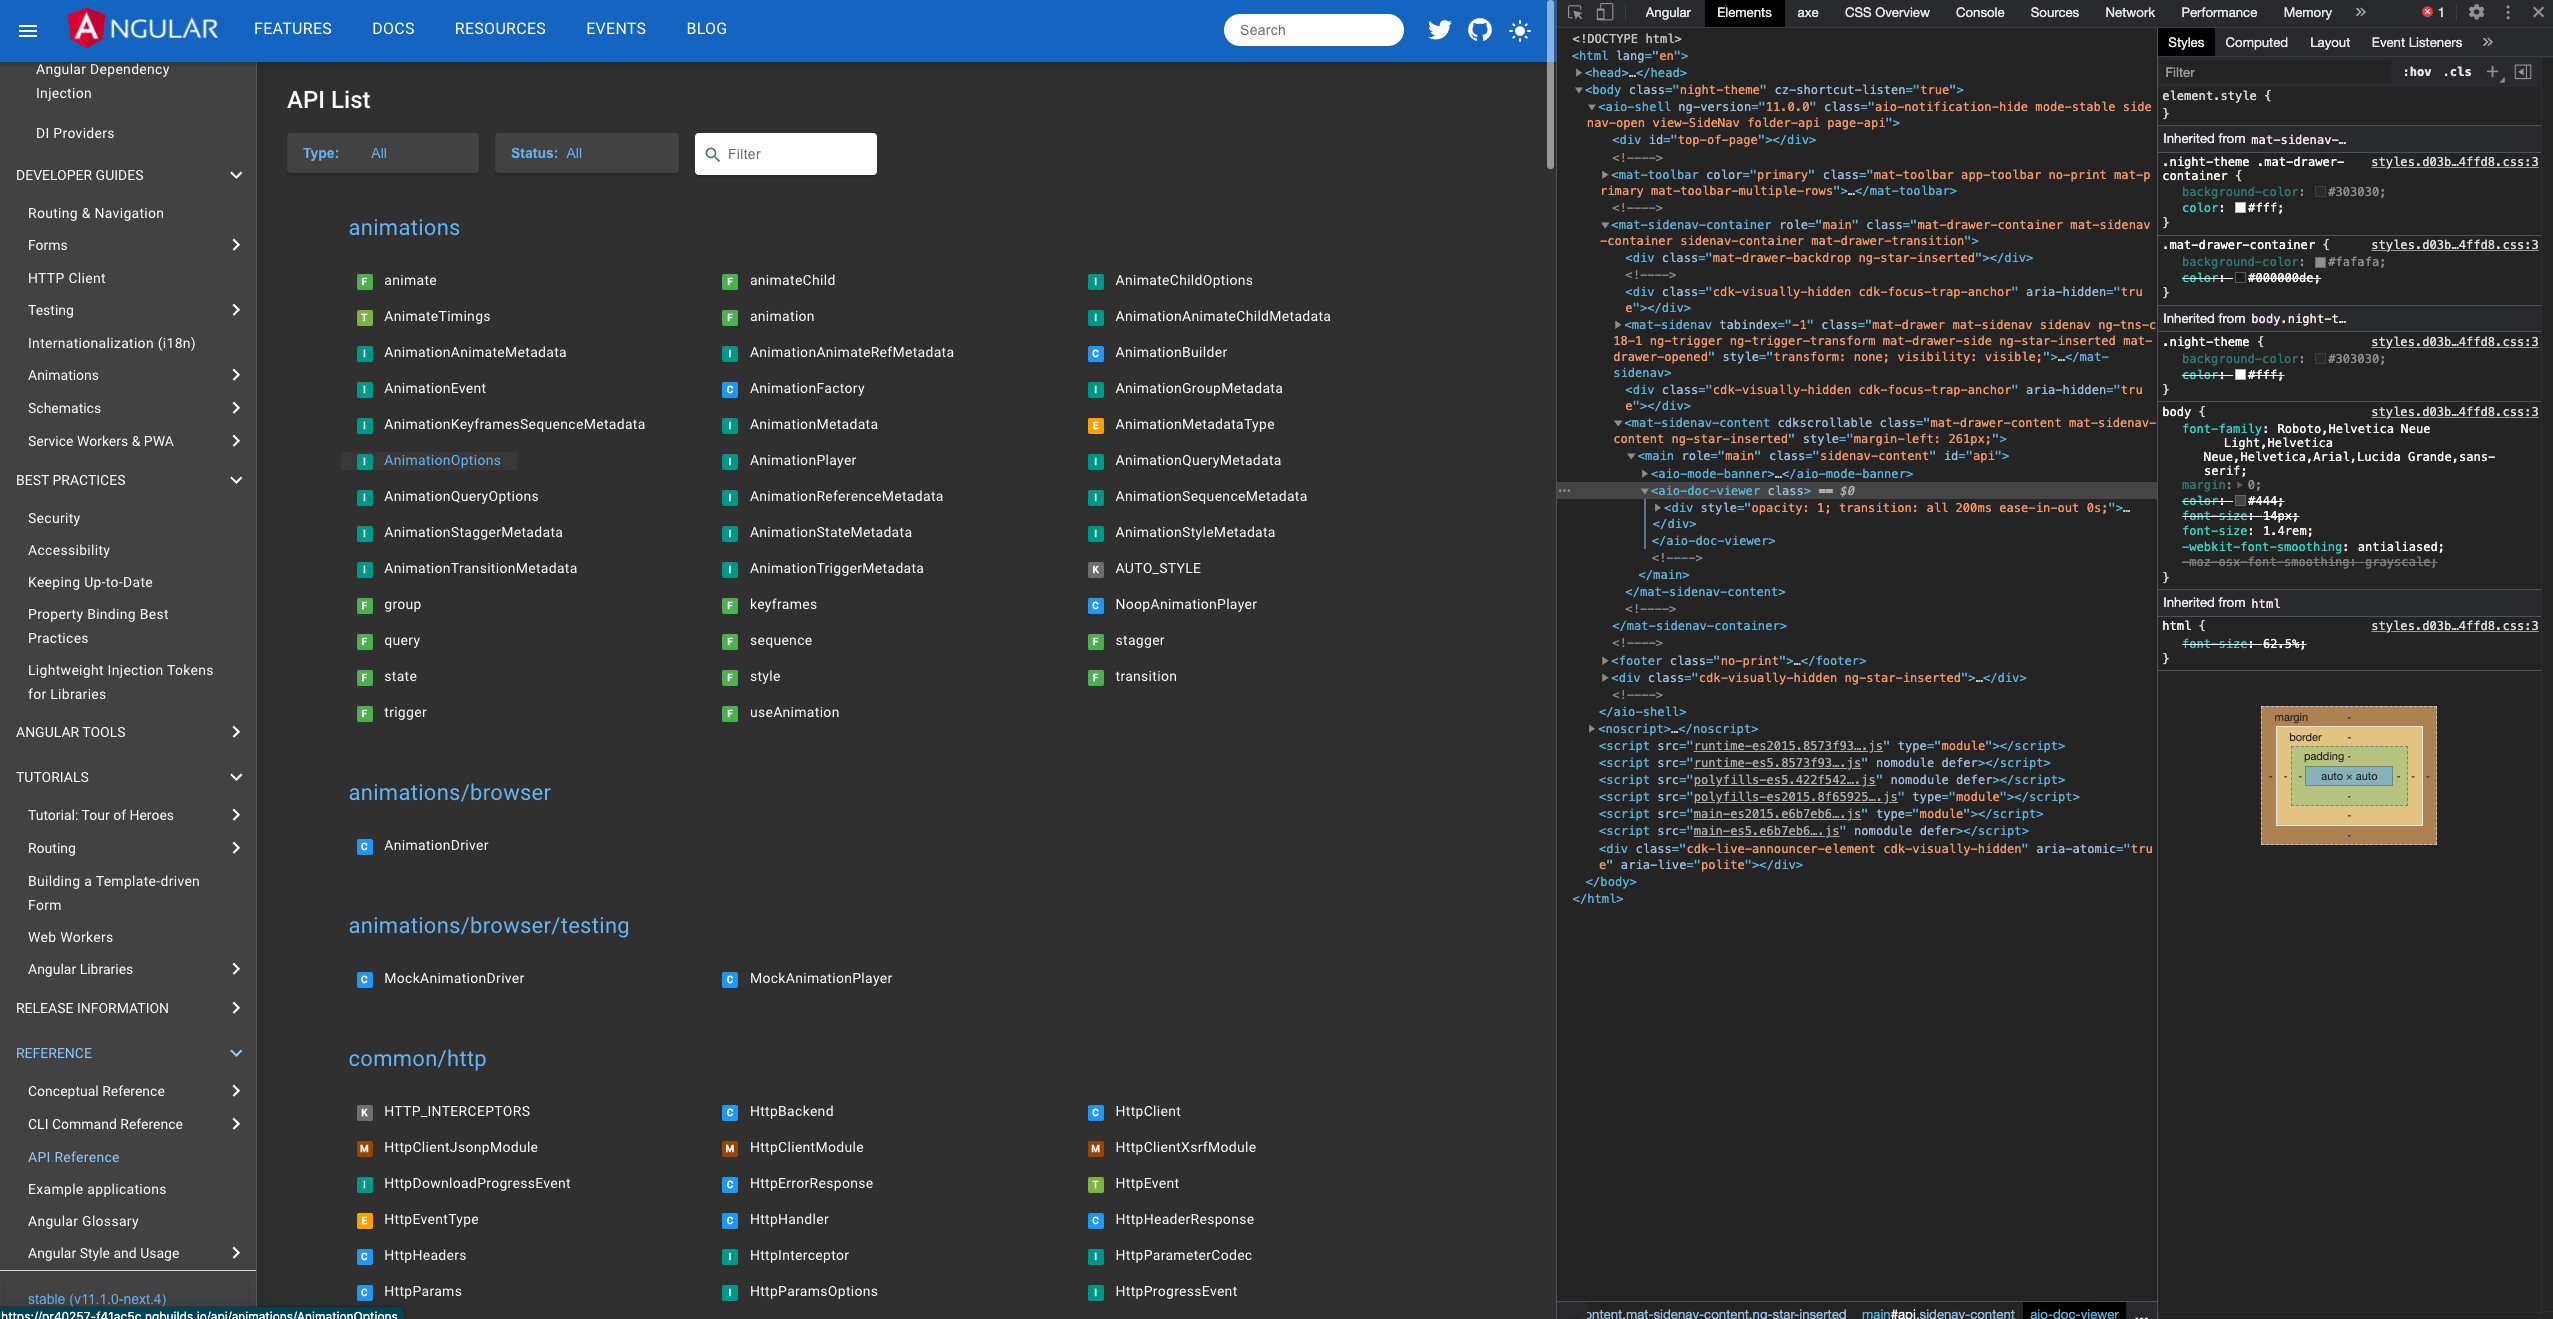Open the AnimationOptions API link
This screenshot has height=1319, width=2553.
click(x=442, y=460)
